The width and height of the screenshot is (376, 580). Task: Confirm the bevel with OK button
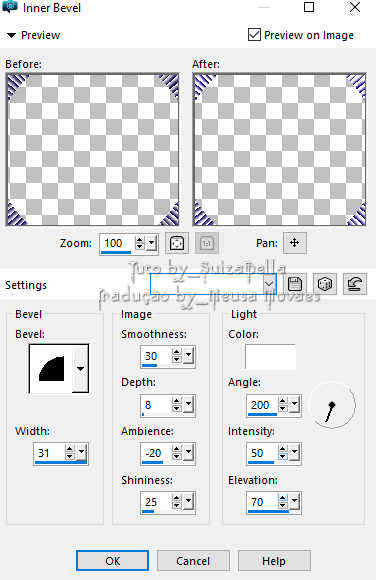pyautogui.click(x=113, y=561)
